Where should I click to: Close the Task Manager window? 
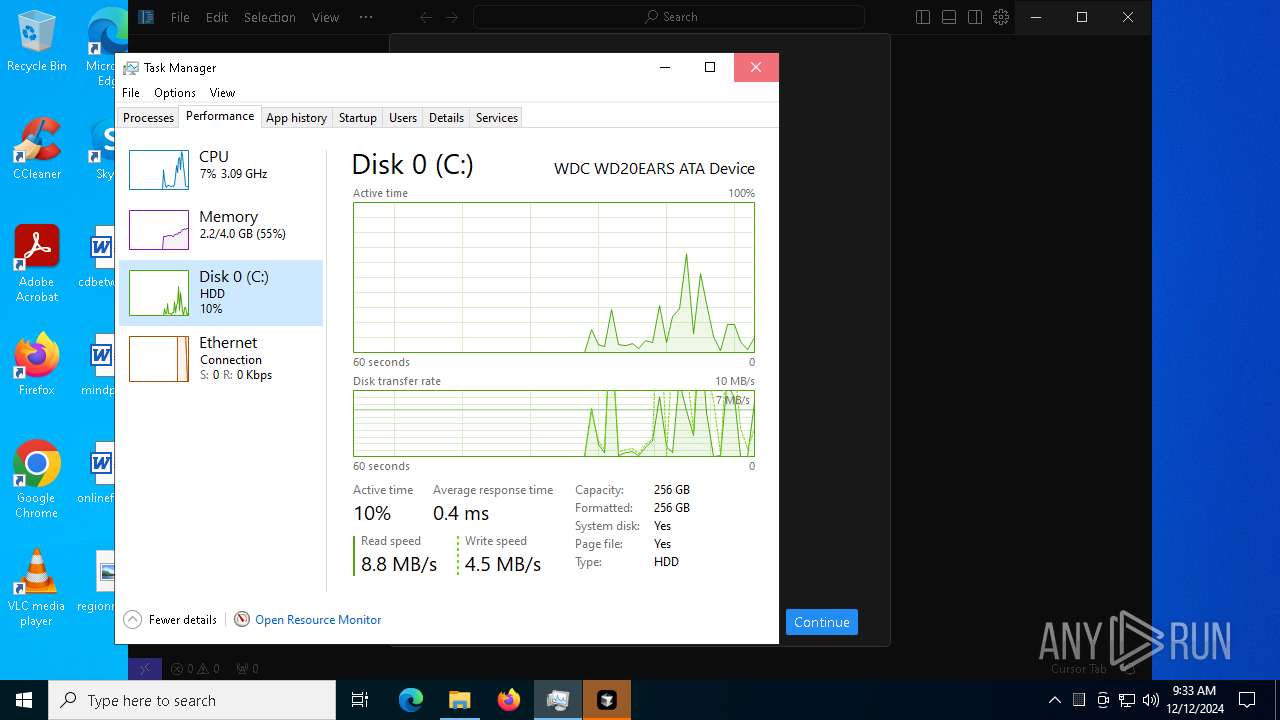point(756,67)
